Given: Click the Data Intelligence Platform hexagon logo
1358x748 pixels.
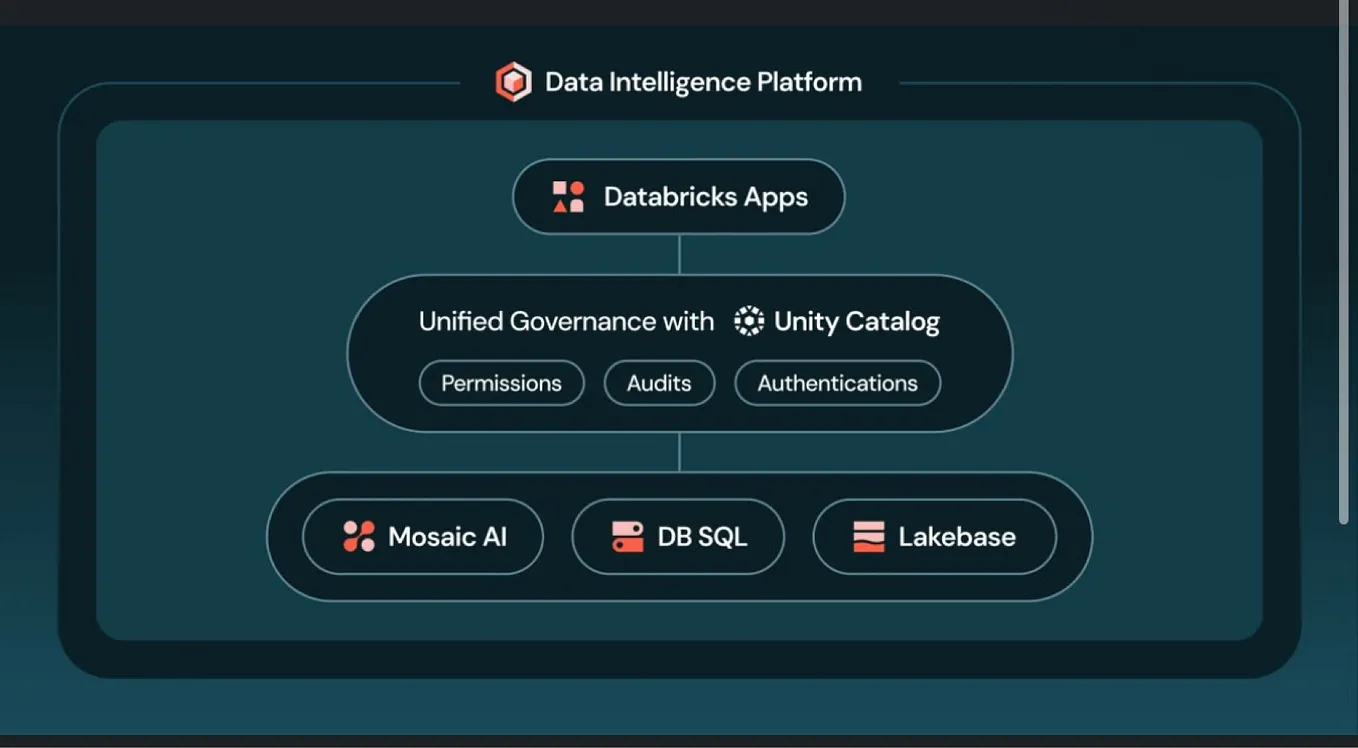Looking at the screenshot, I should [x=513, y=81].
